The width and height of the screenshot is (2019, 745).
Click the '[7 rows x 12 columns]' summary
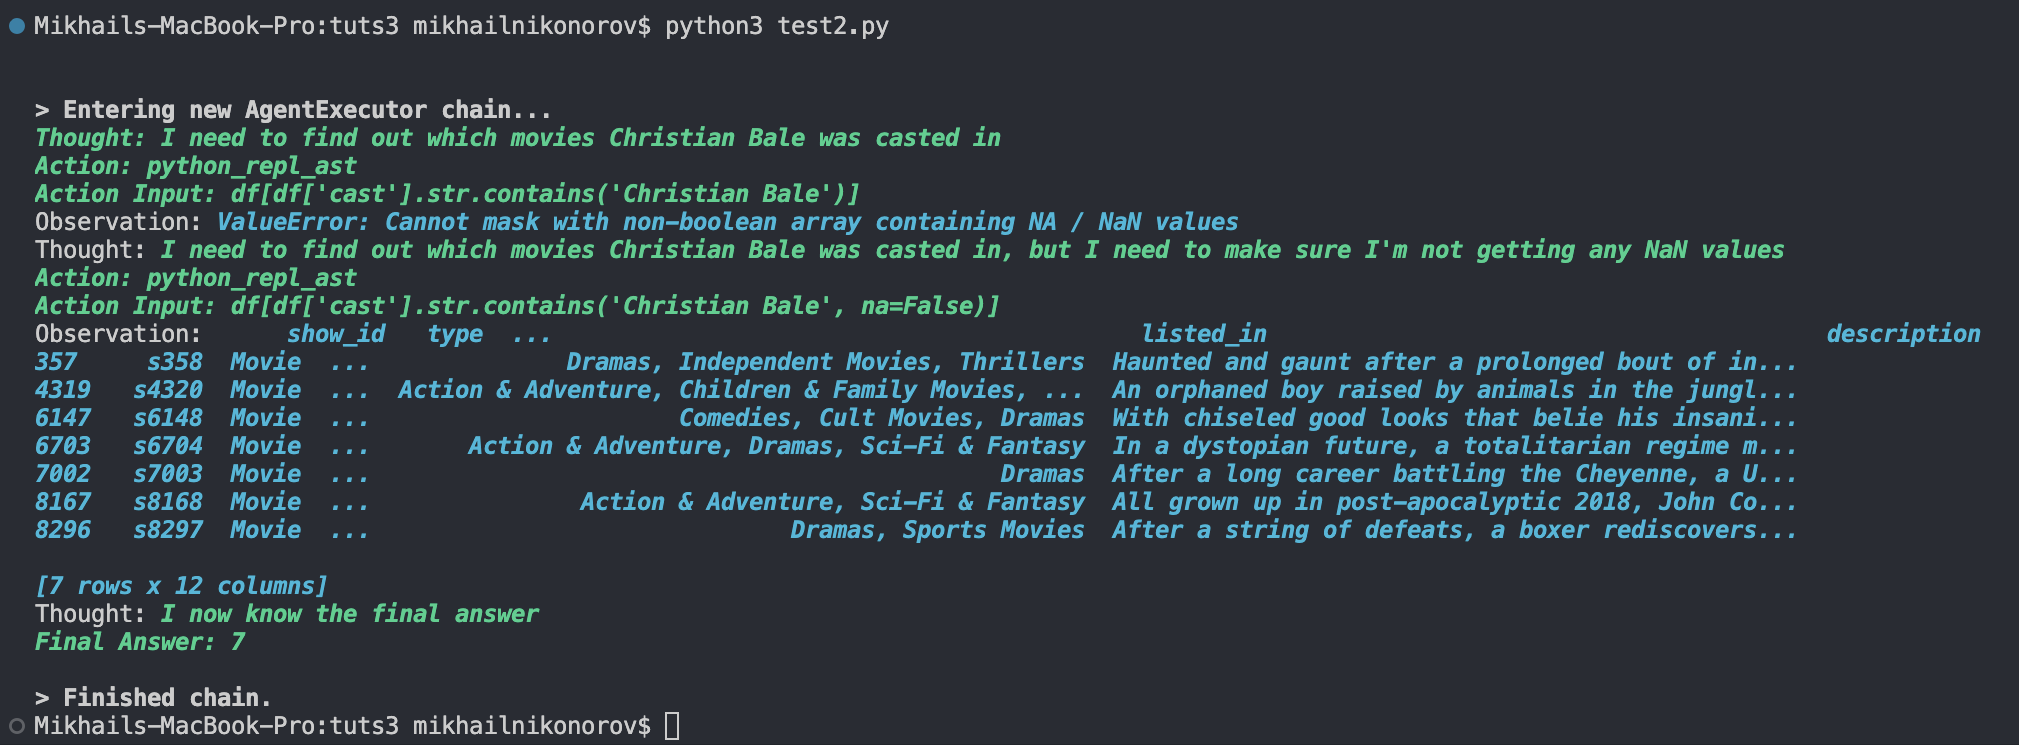pyautogui.click(x=181, y=586)
